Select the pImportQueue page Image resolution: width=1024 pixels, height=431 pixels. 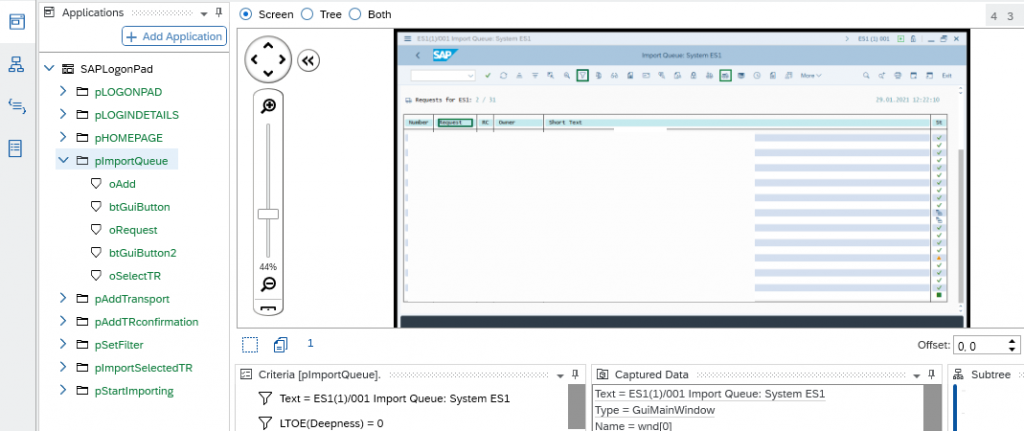(131, 161)
